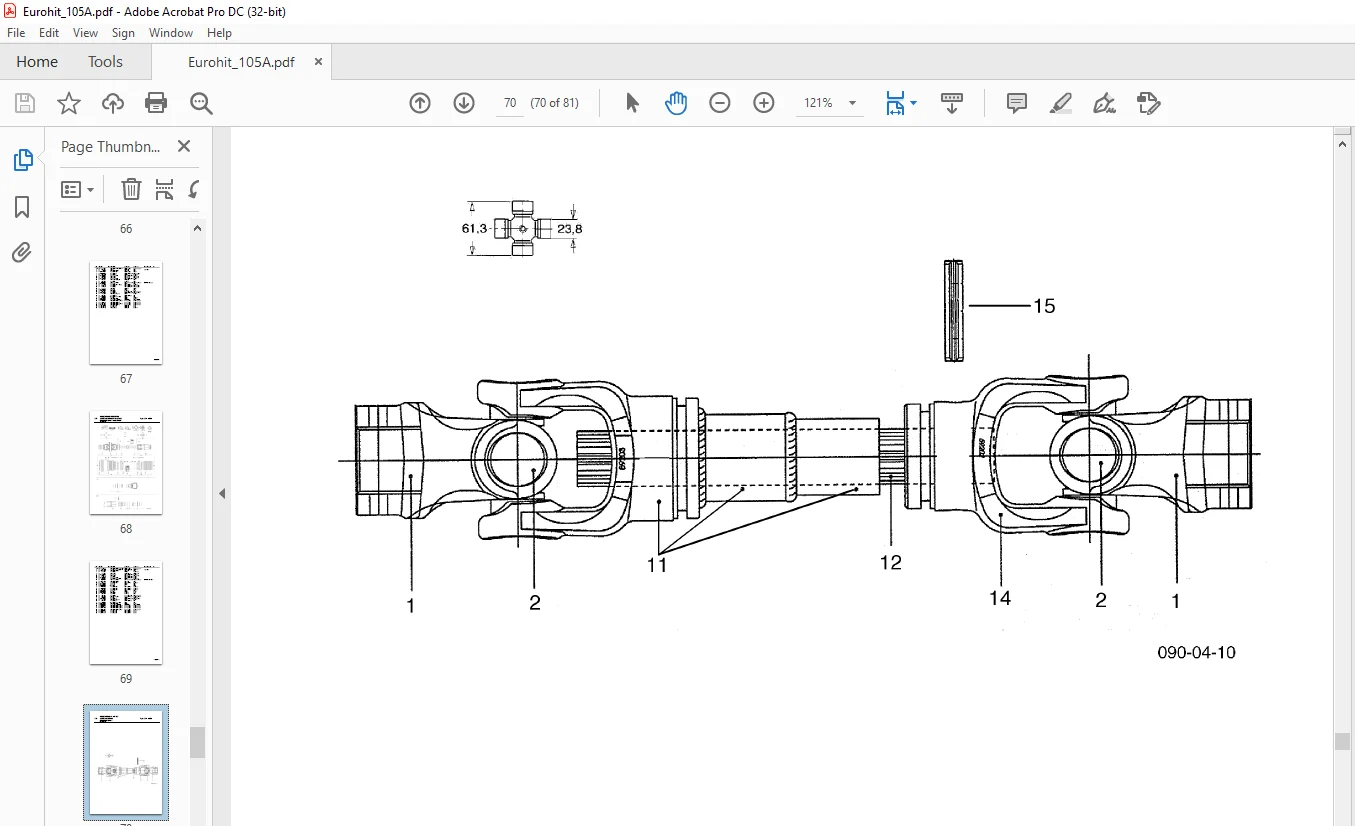Open the View menu
This screenshot has height=826, width=1355.
coord(86,33)
